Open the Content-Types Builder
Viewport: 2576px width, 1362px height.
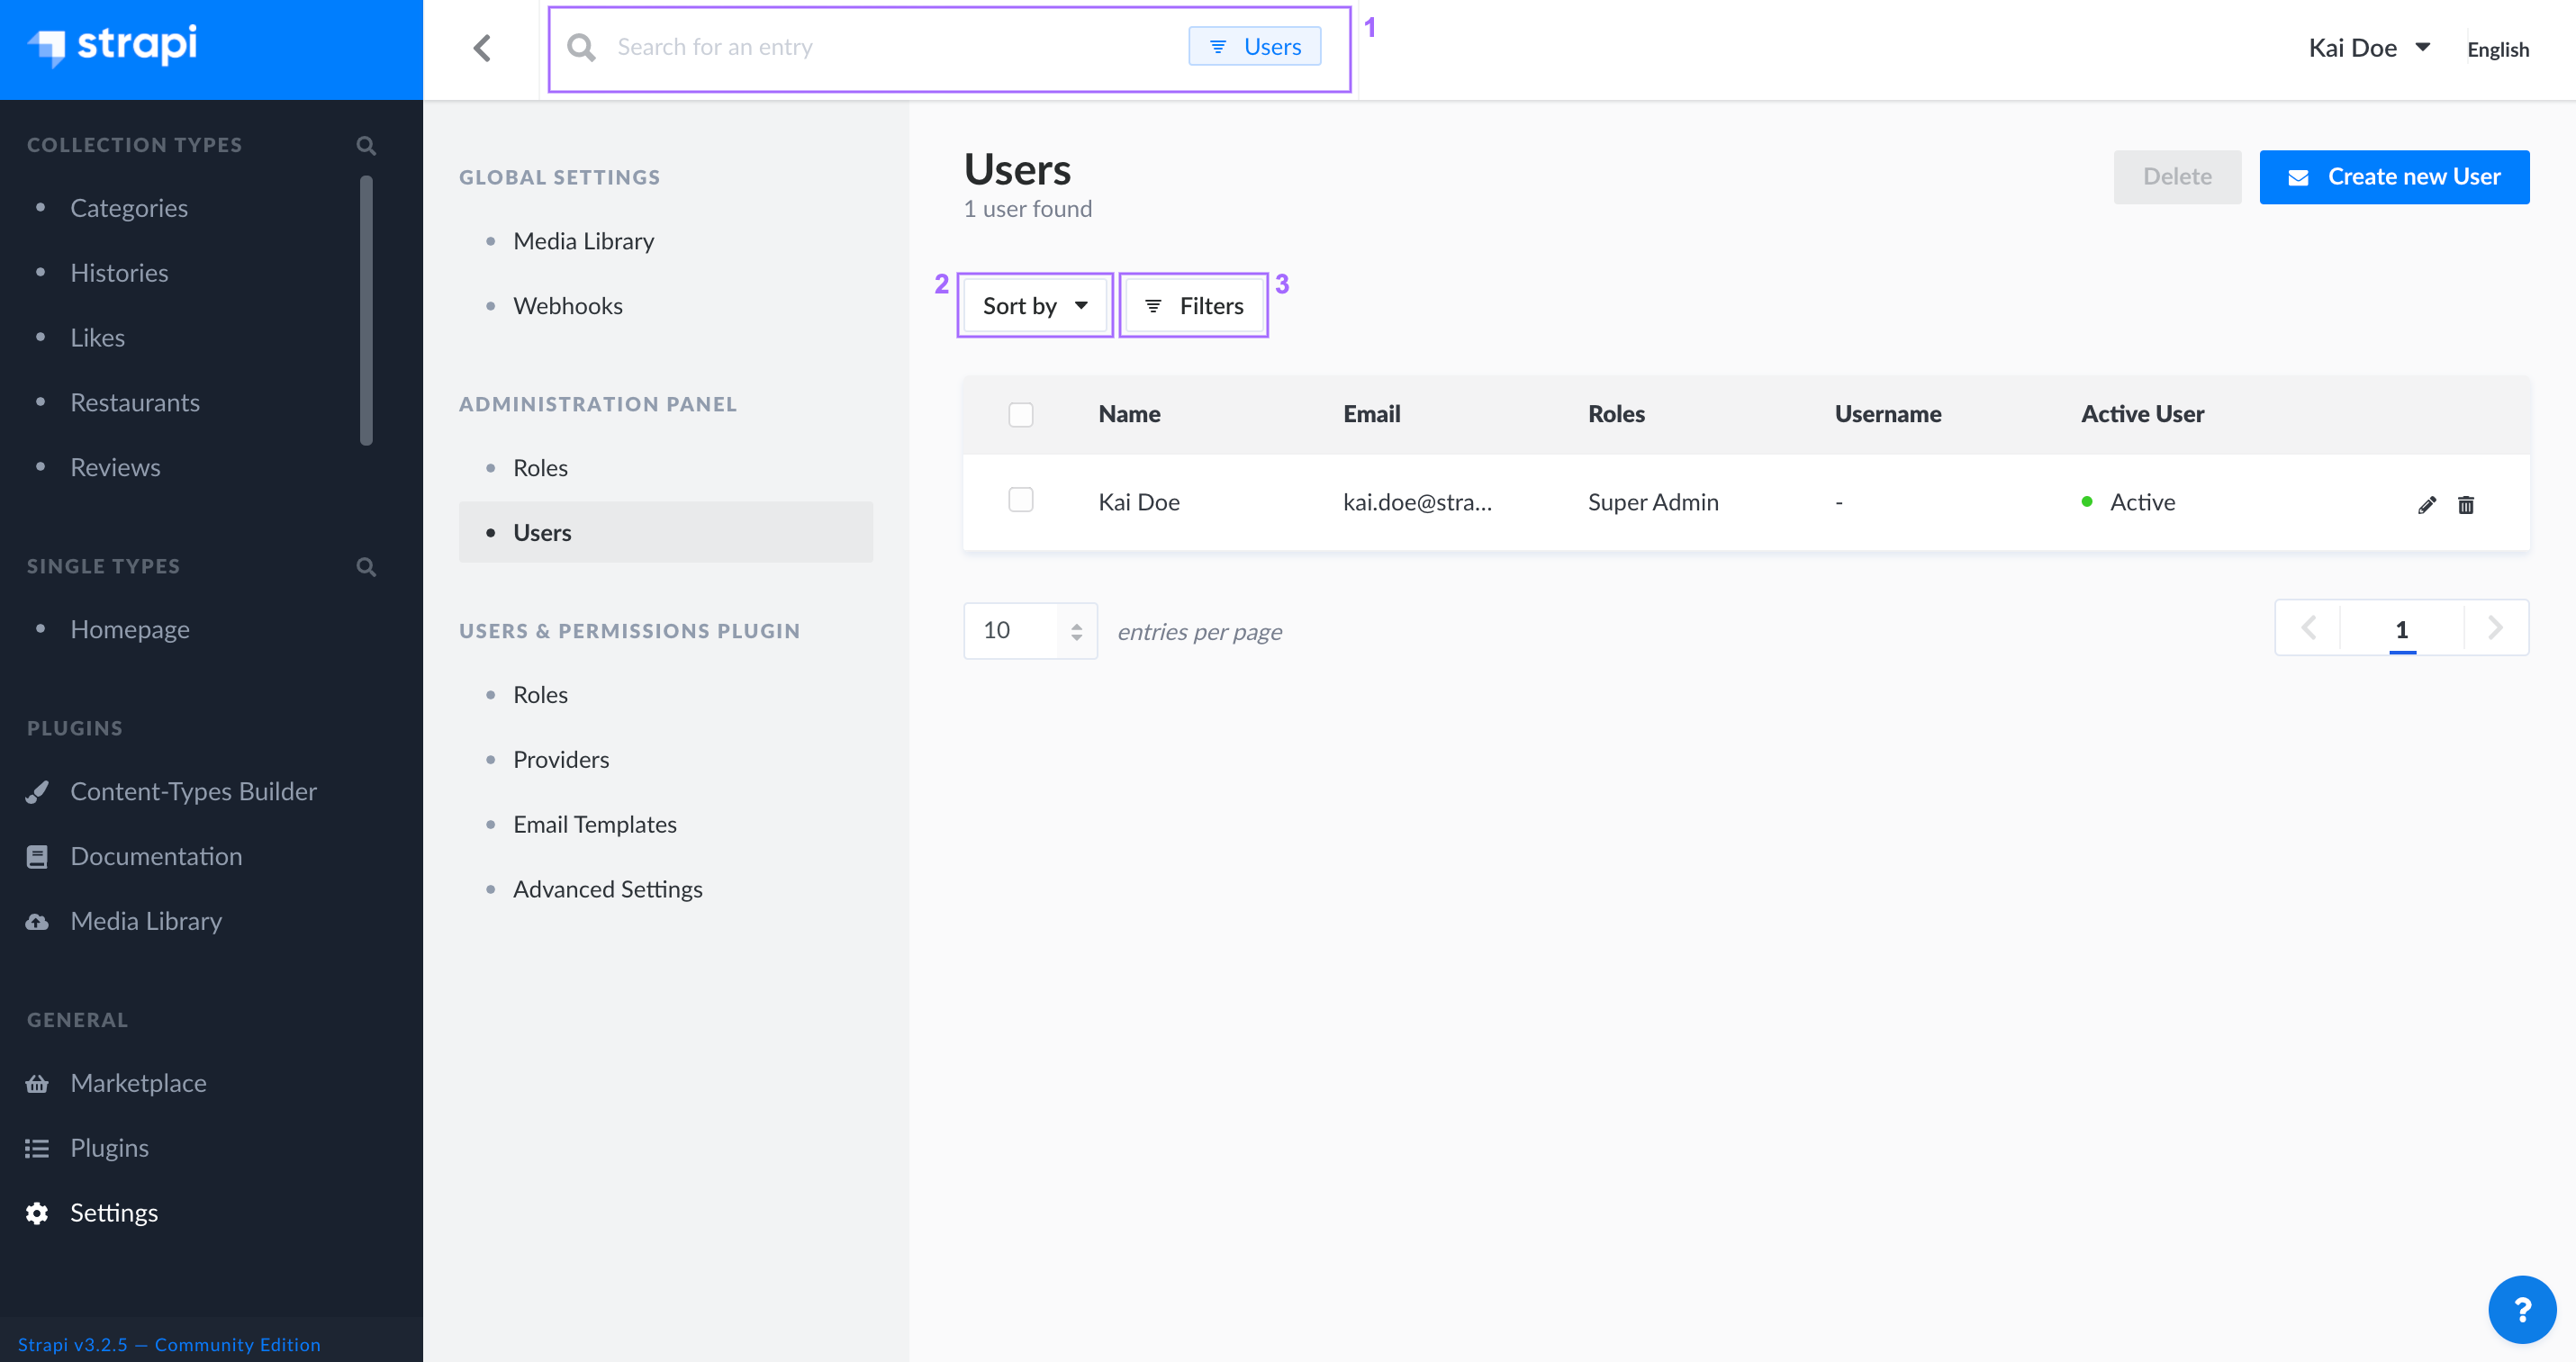tap(194, 791)
